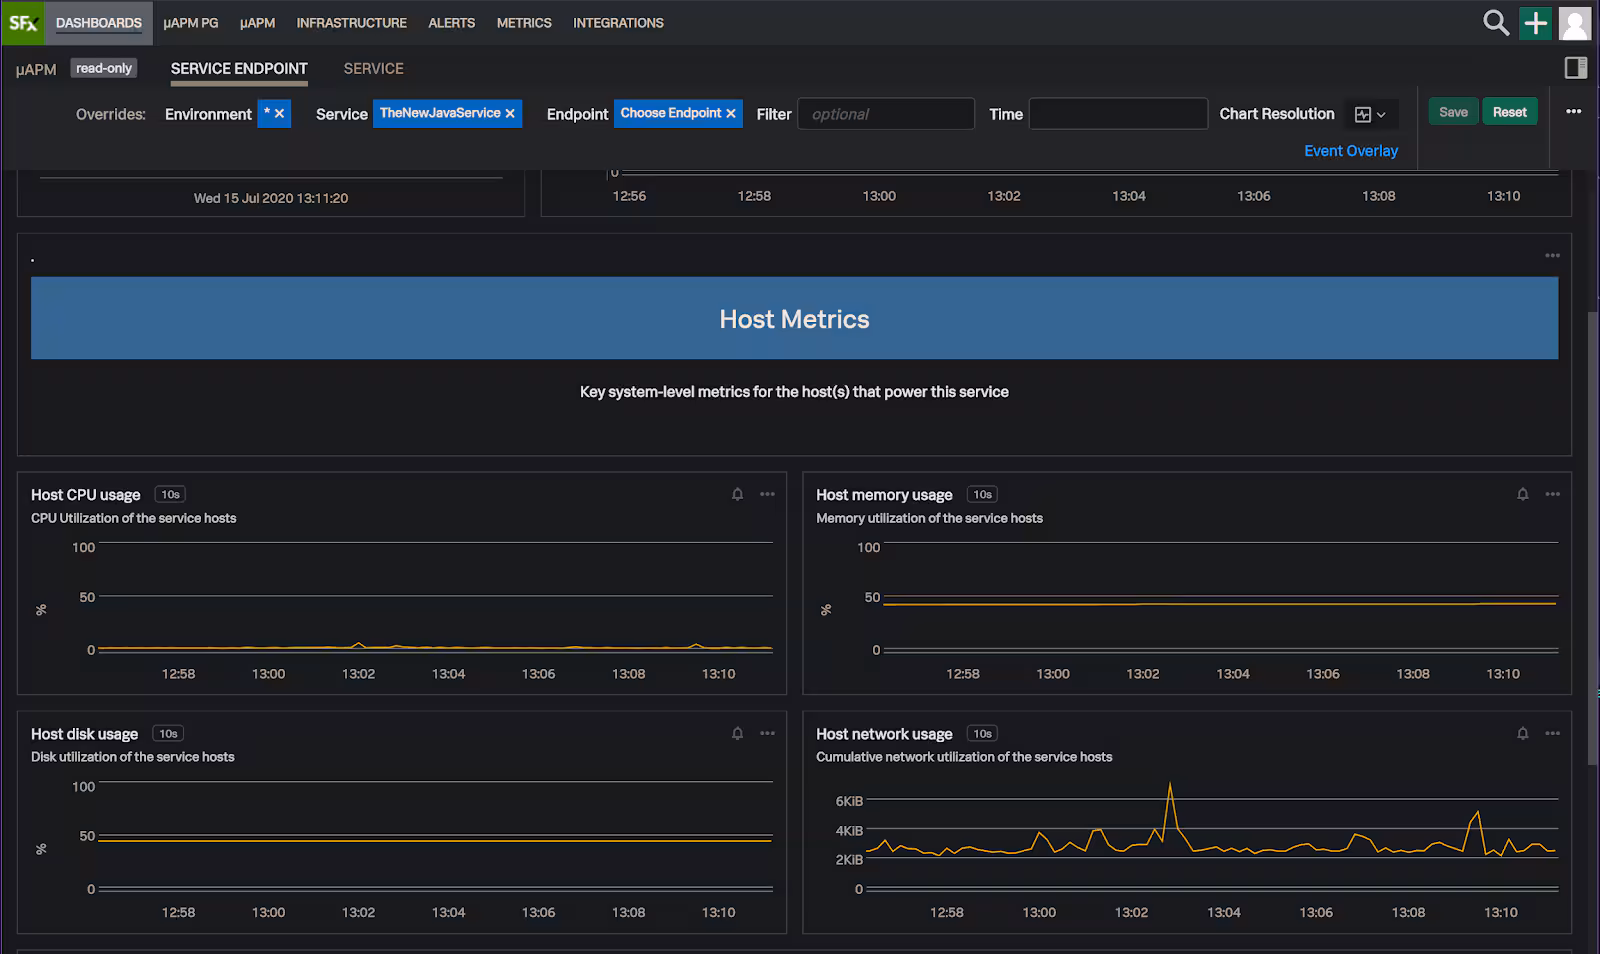This screenshot has width=1600, height=954.
Task: Open search with the magnifier icon
Action: [x=1495, y=23]
